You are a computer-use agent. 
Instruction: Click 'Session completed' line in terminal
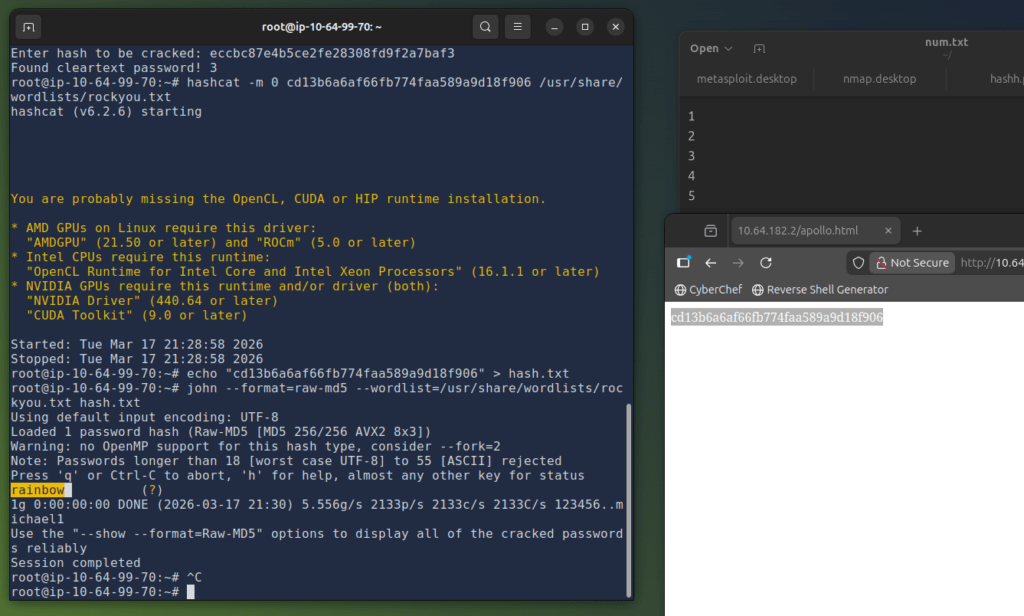click(x=76, y=562)
